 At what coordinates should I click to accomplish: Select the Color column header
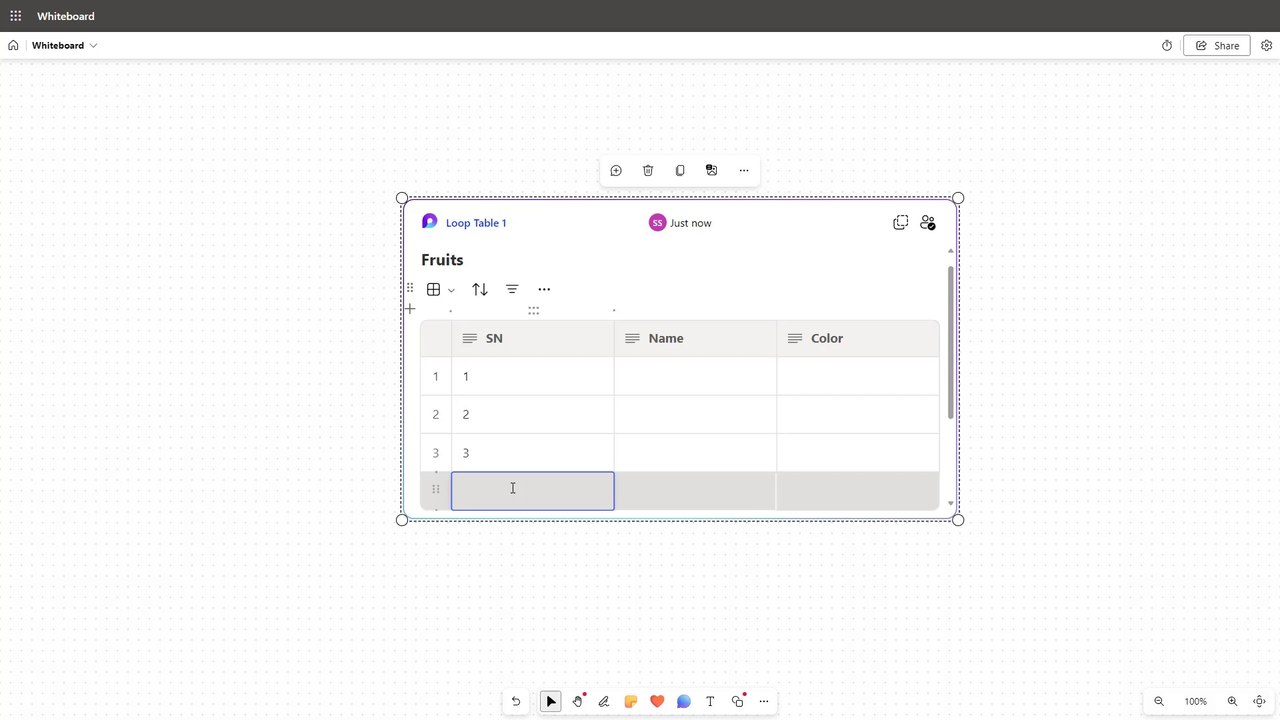tap(858, 338)
